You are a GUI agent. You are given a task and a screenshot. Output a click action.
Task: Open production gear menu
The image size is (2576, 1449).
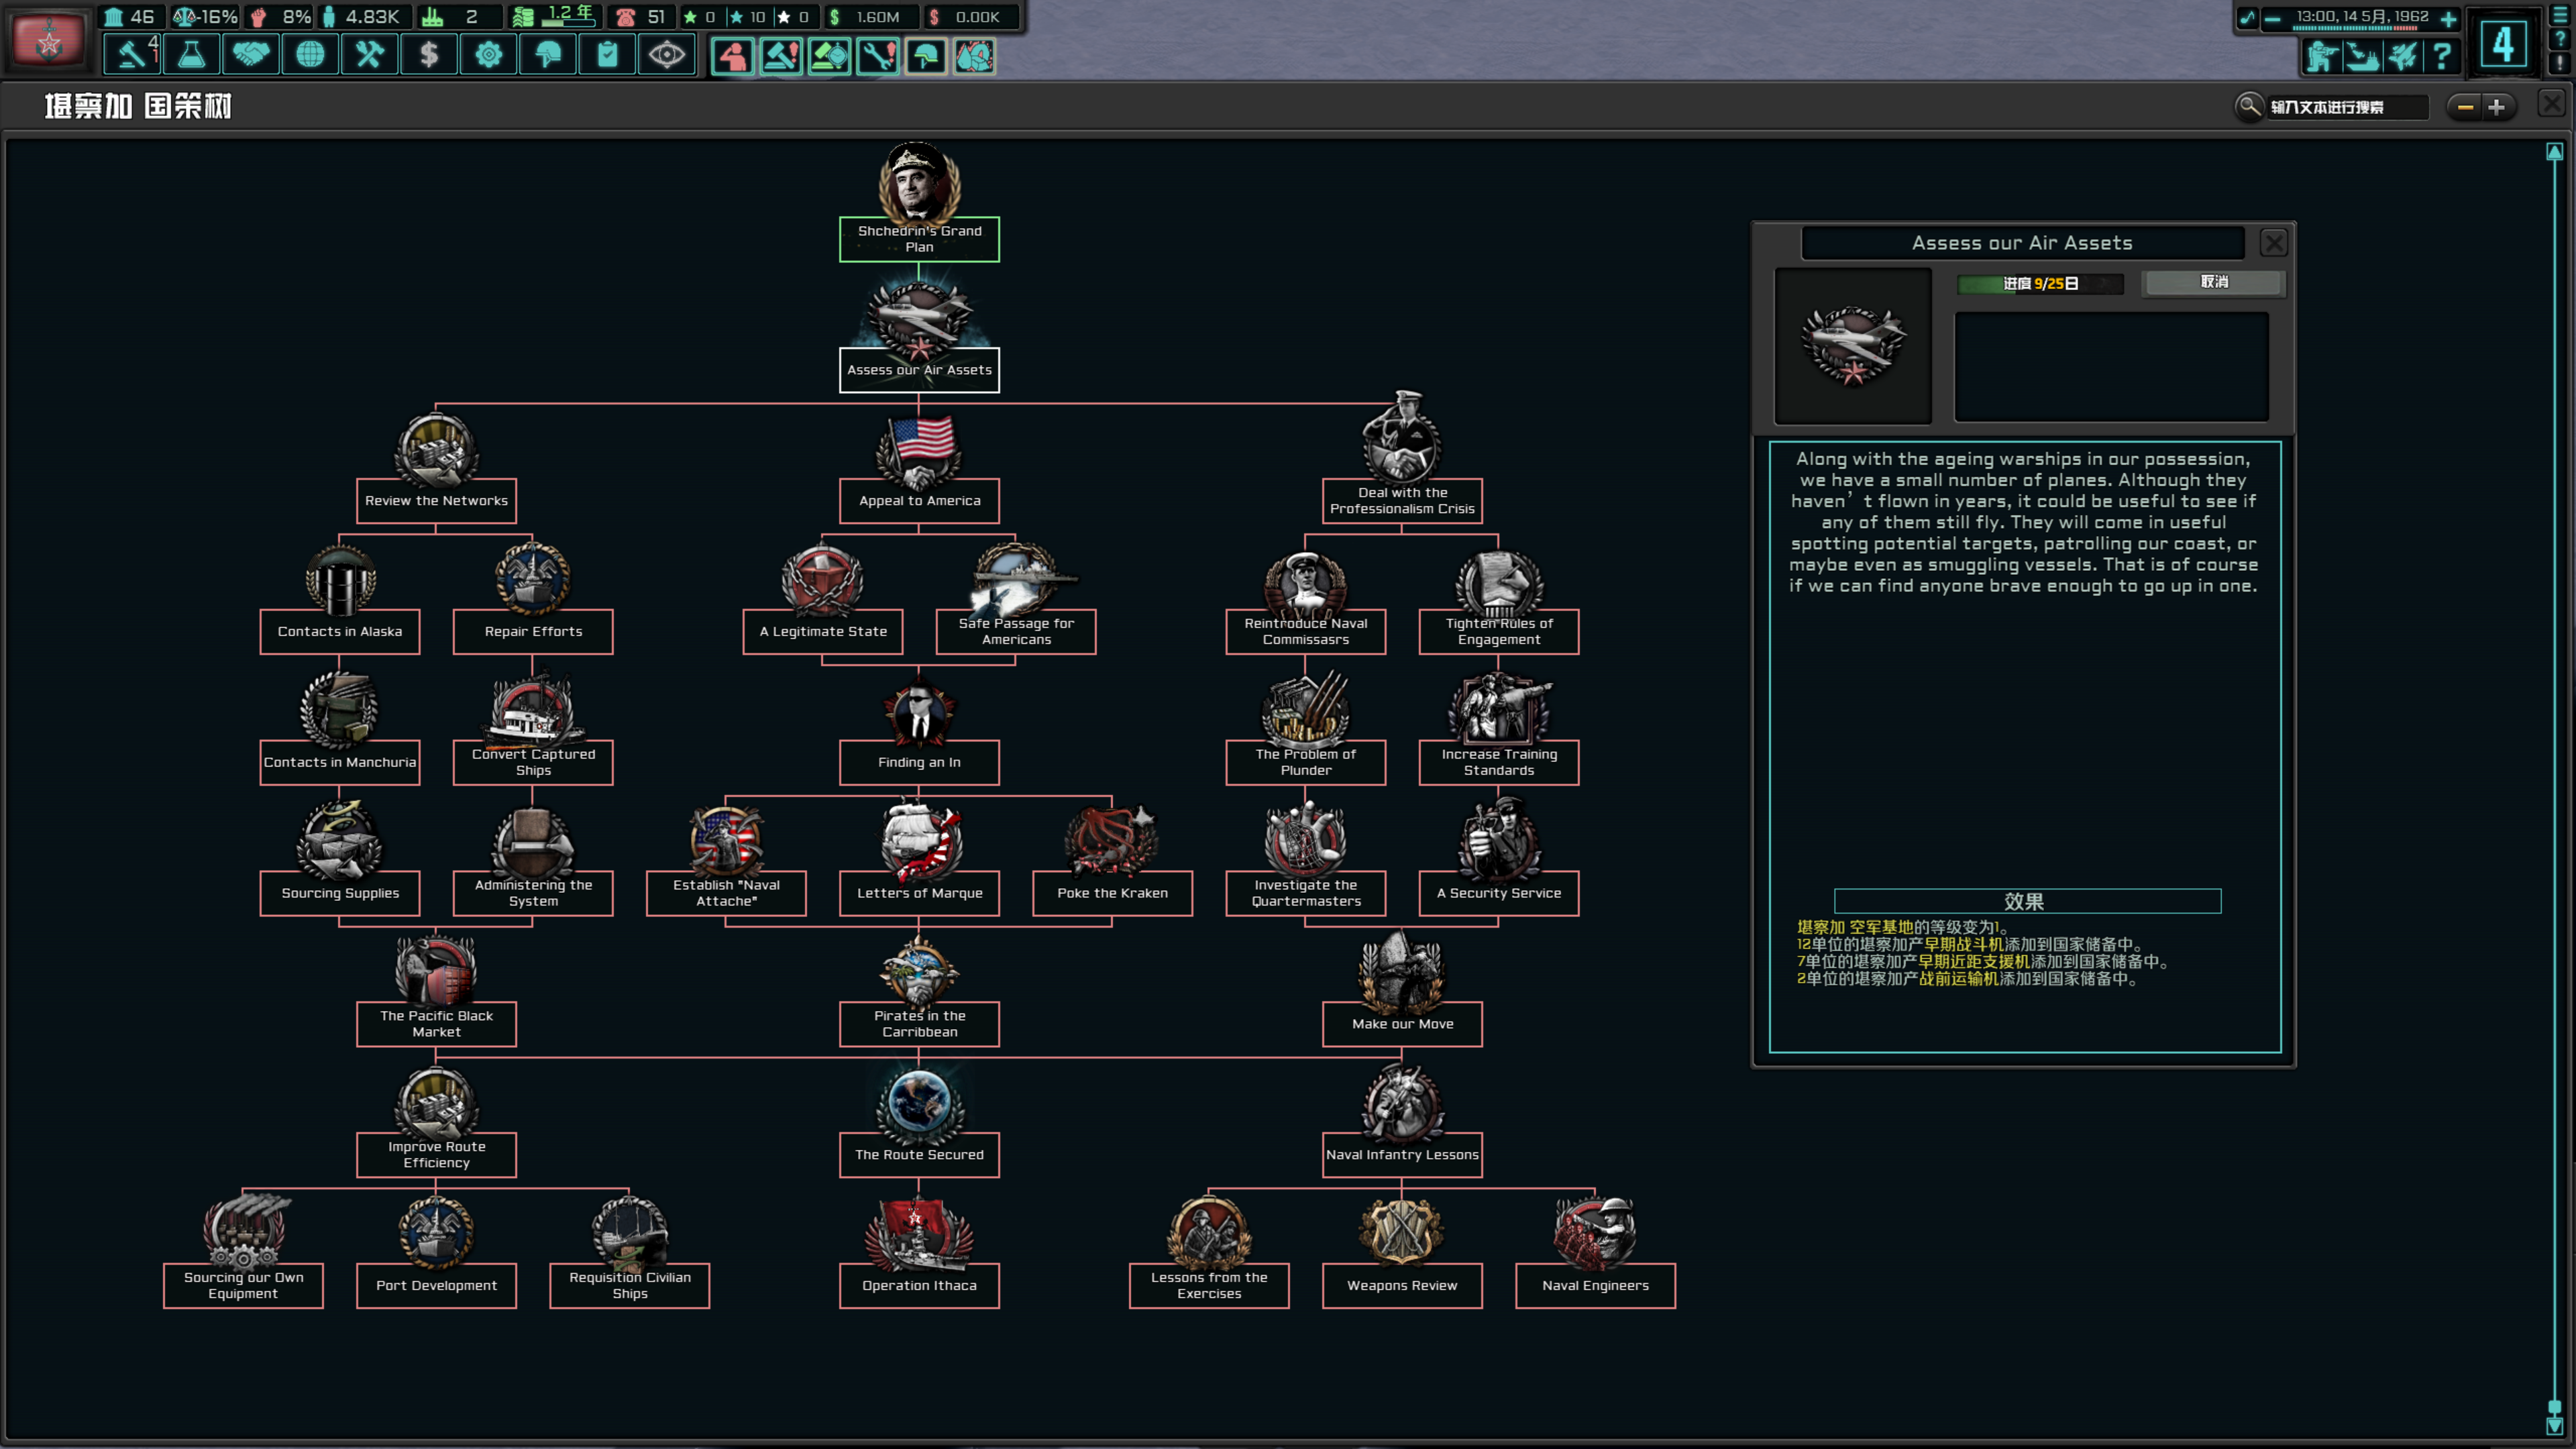pos(488,54)
